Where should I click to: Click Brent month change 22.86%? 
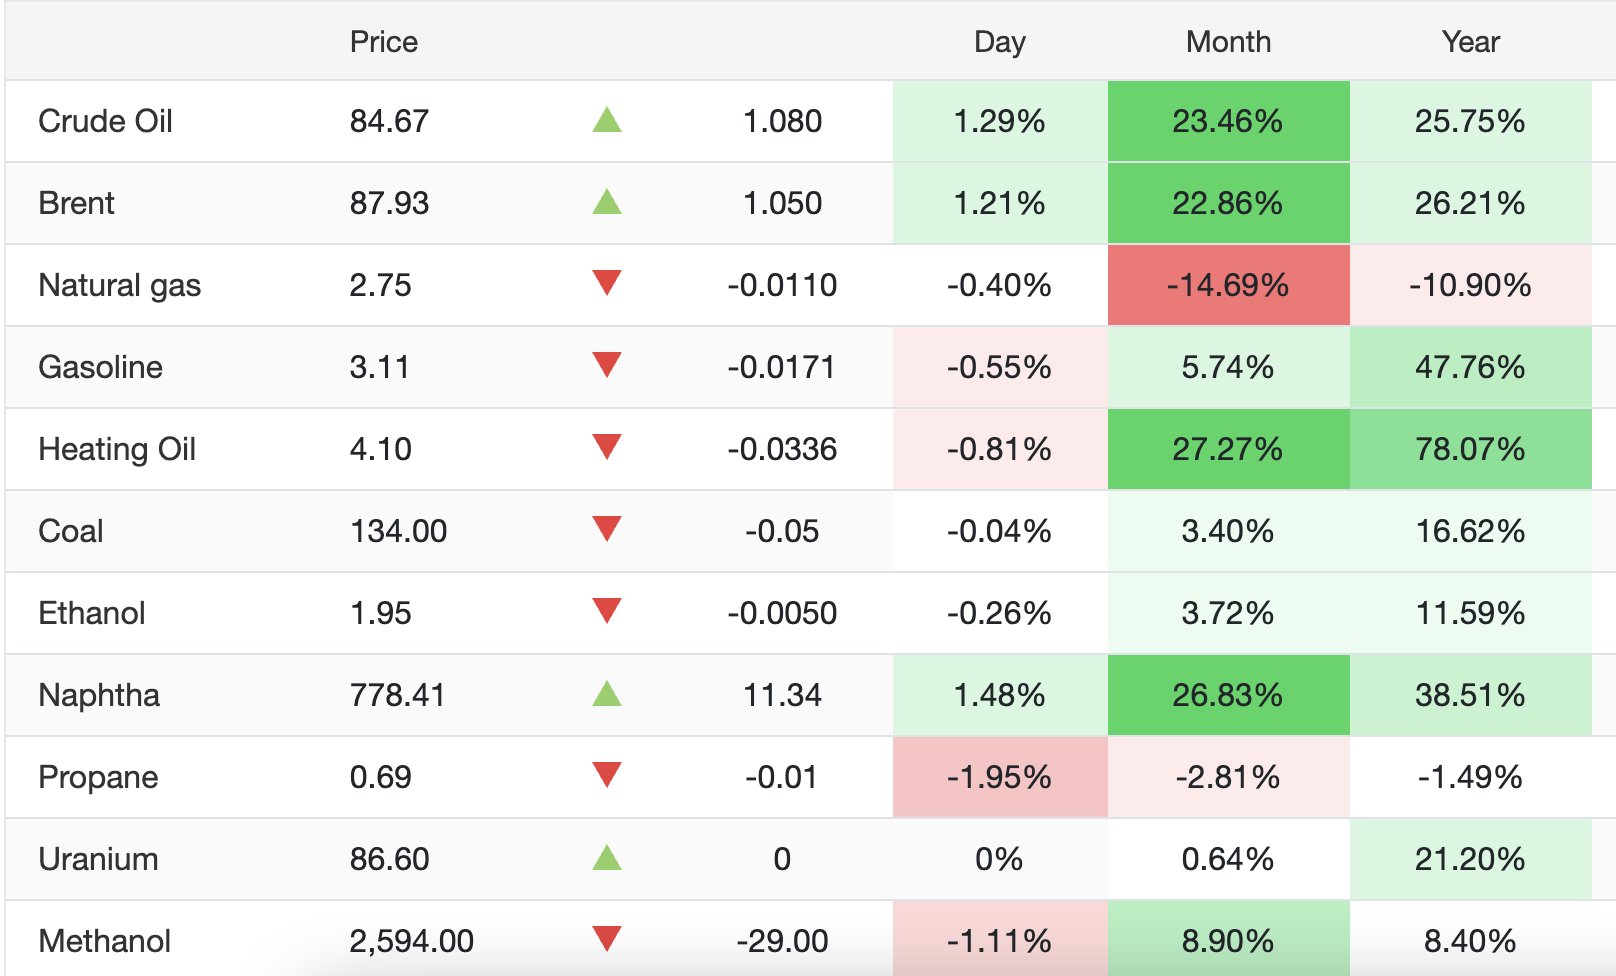pyautogui.click(x=1228, y=203)
